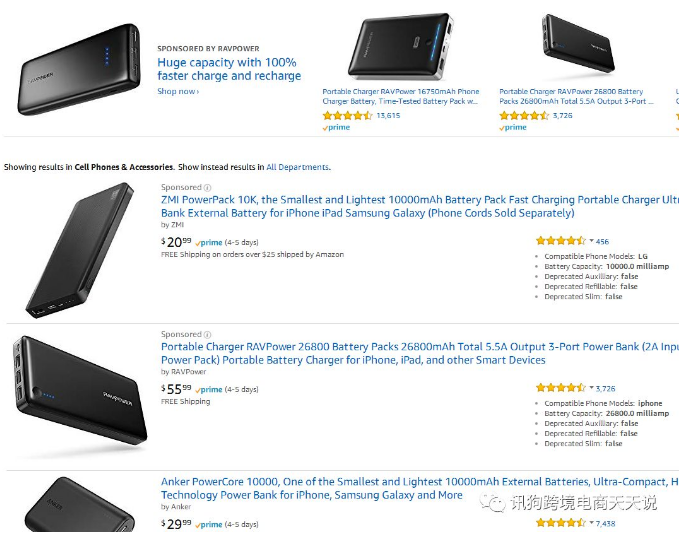This screenshot has height=555, width=690.
Task: Click star rating of RAVPower 26800 listing
Action: (x=560, y=388)
